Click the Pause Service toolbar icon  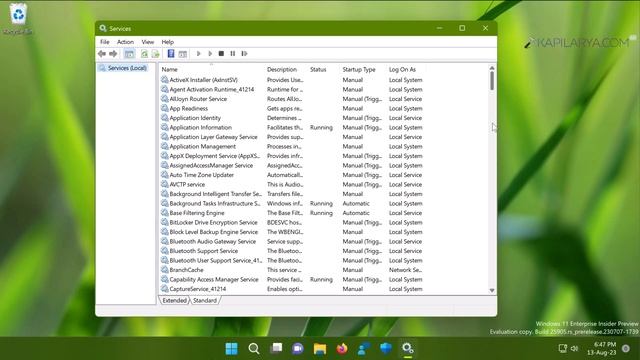(233, 53)
